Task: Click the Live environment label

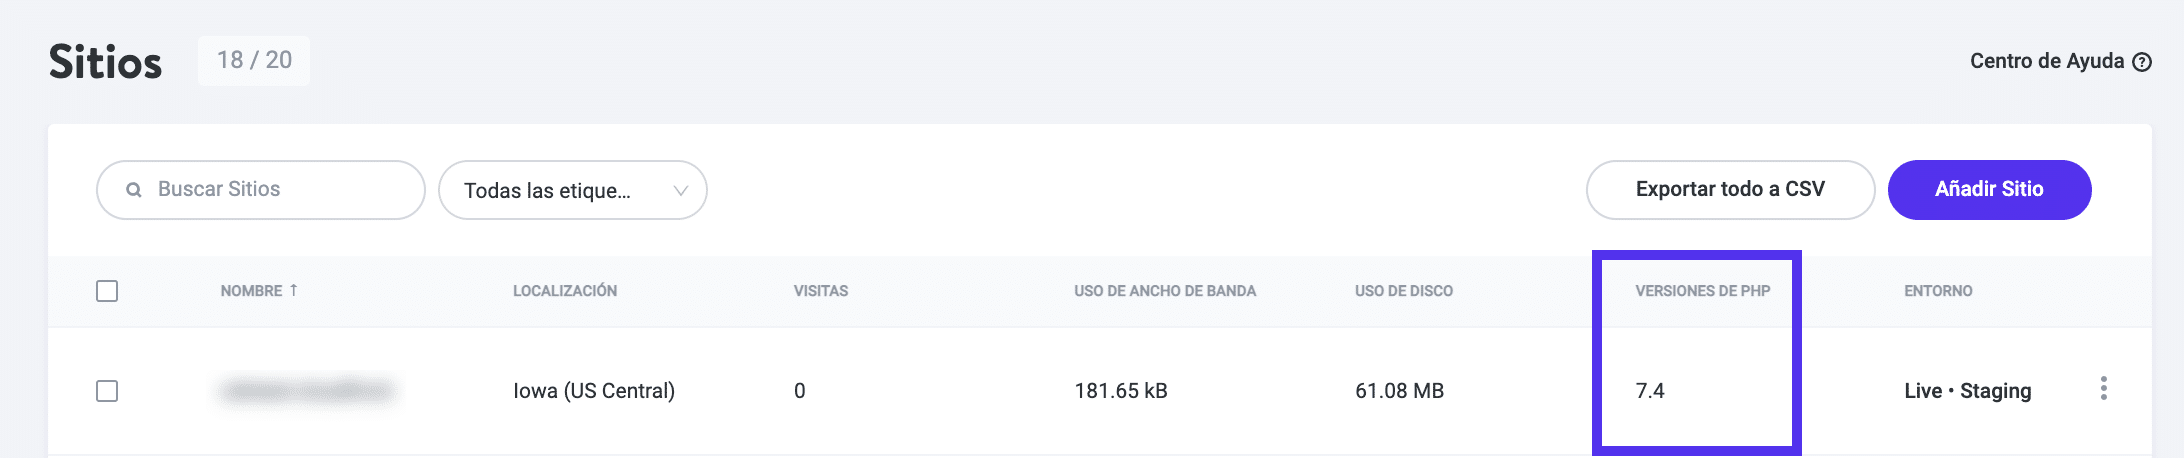Action: tap(1923, 391)
